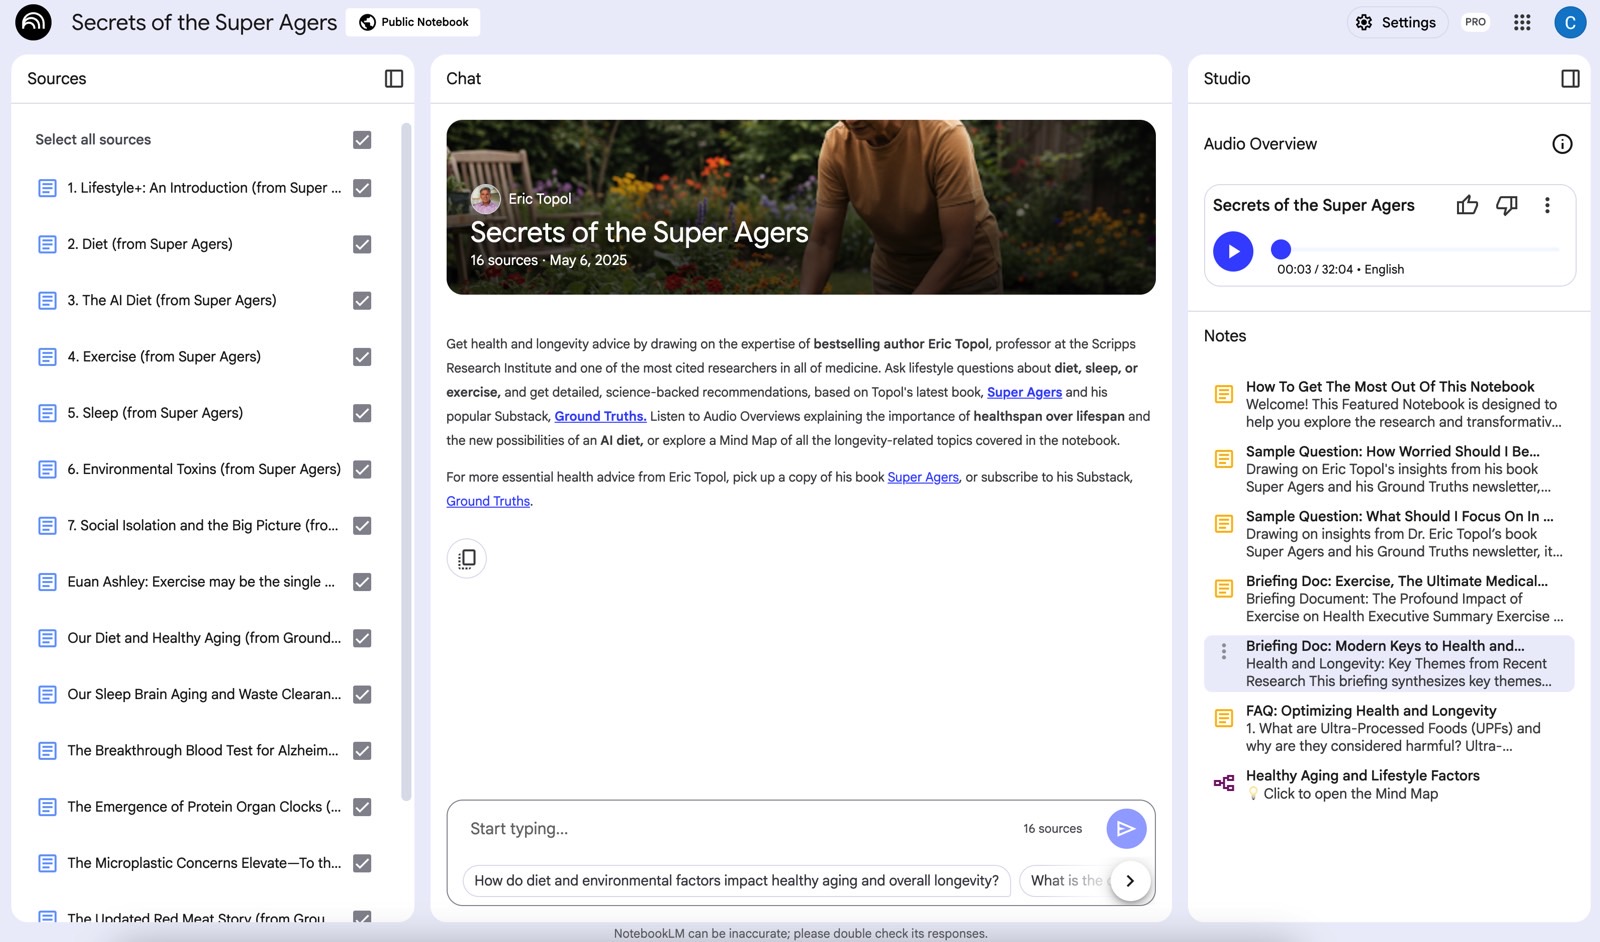1600x942 pixels.
Task: Click the source icon for Sleep
Action: tap(47, 413)
